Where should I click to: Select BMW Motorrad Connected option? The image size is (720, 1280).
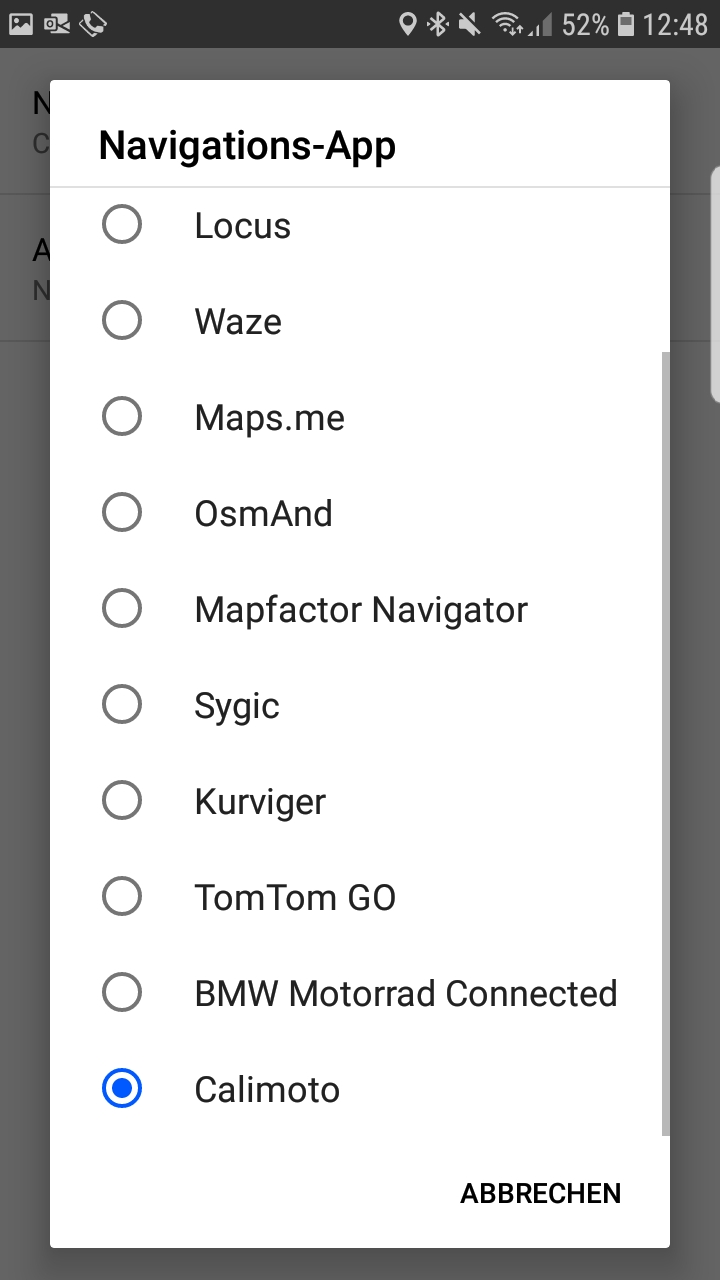coord(122,993)
